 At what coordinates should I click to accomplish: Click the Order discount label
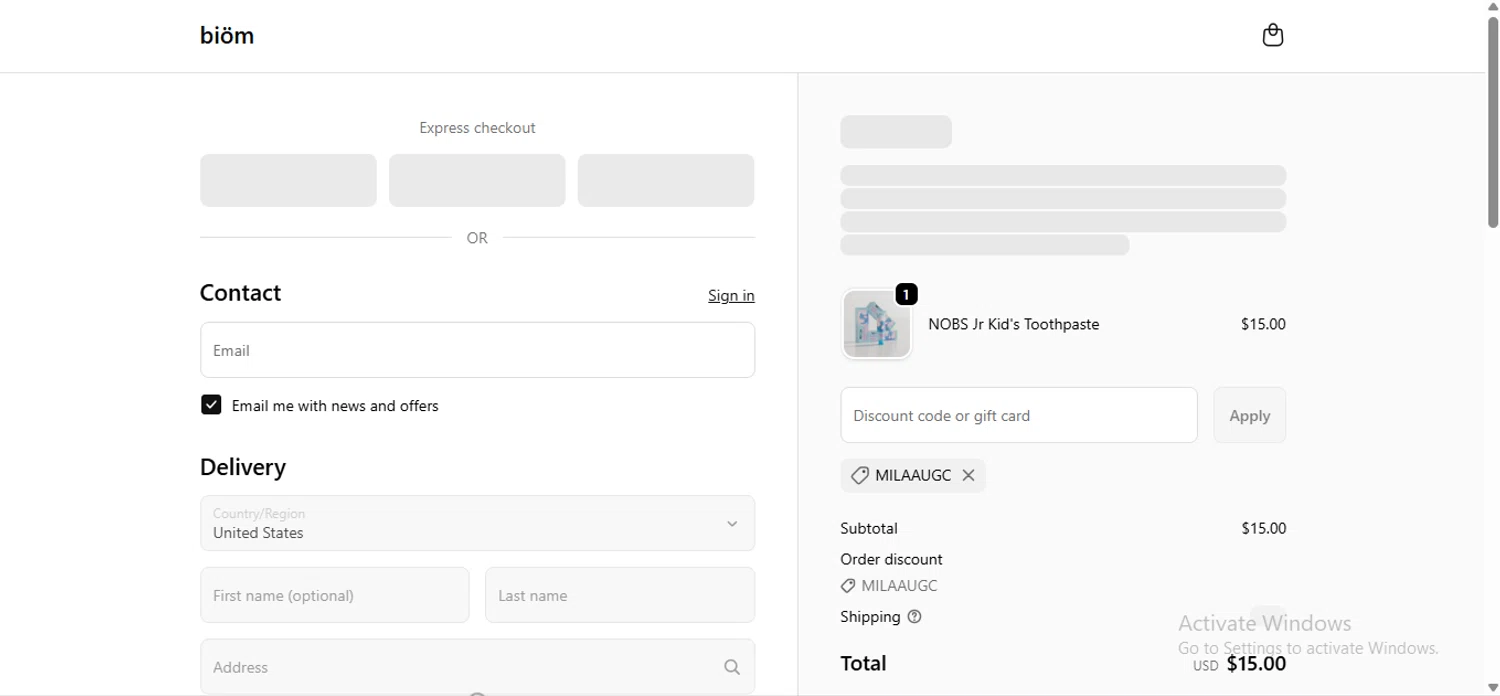click(x=891, y=559)
